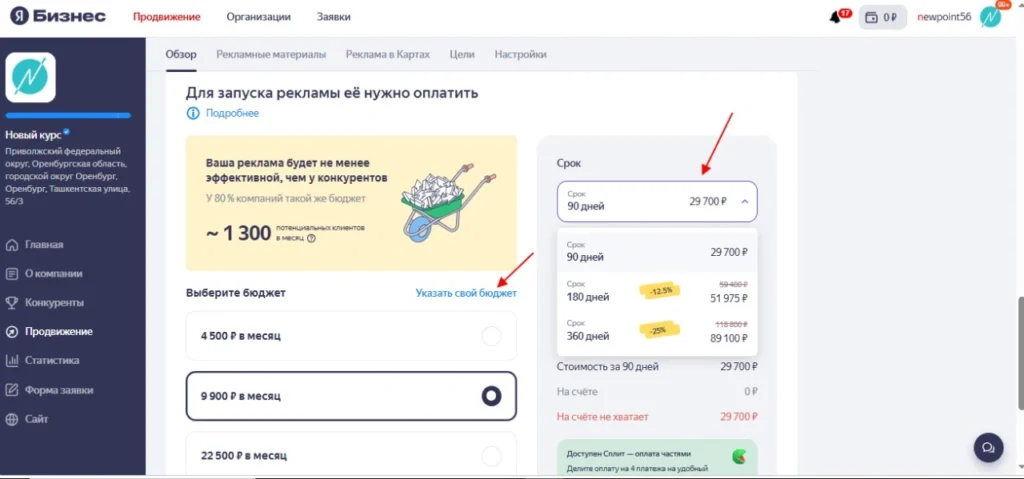1024x479 pixels.
Task: Open the chat support bubble icon
Action: pos(988,448)
